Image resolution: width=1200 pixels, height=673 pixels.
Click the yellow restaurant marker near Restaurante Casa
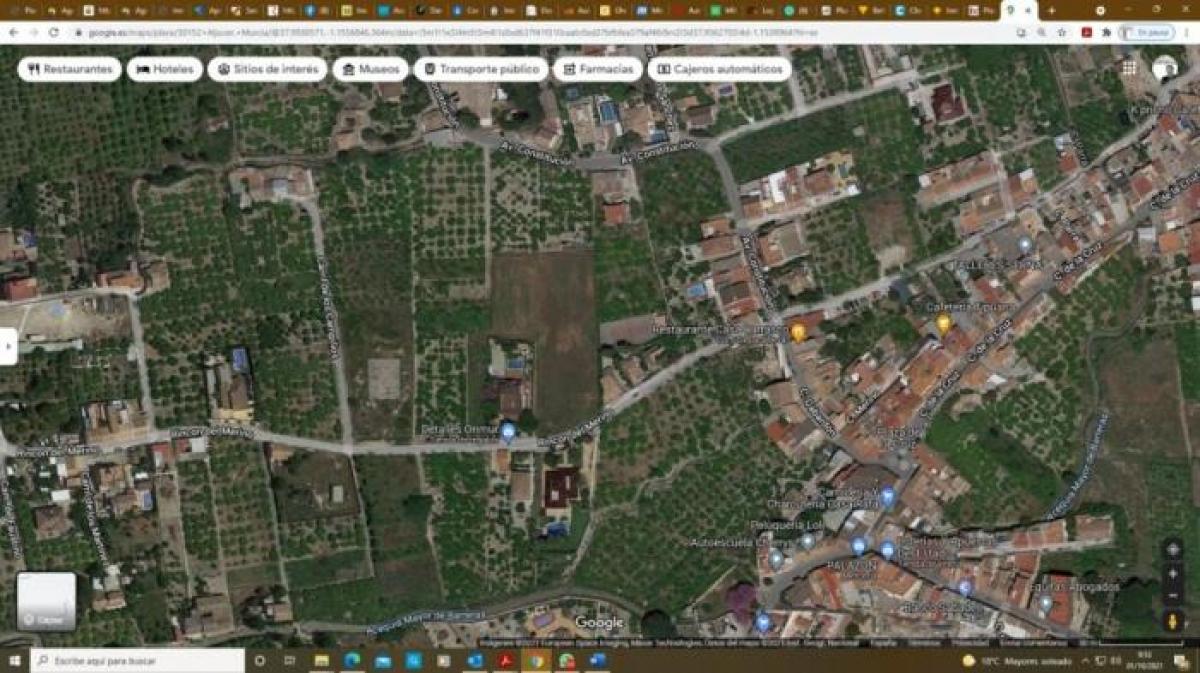tap(795, 330)
